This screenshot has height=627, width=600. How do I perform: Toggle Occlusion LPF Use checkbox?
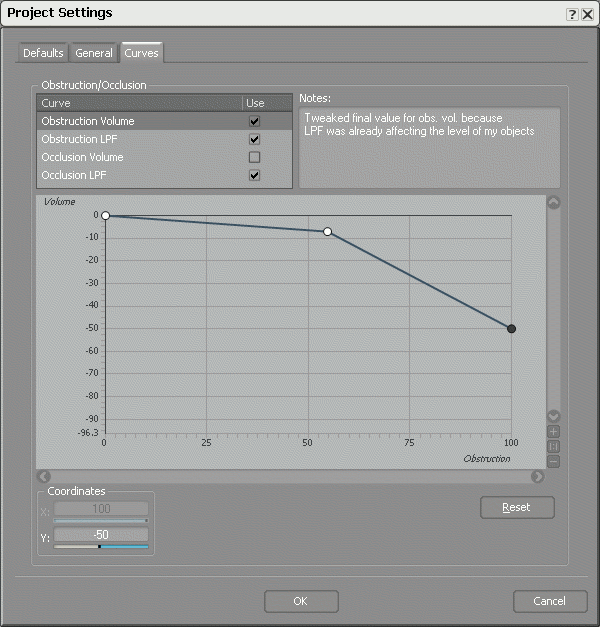tap(254, 176)
